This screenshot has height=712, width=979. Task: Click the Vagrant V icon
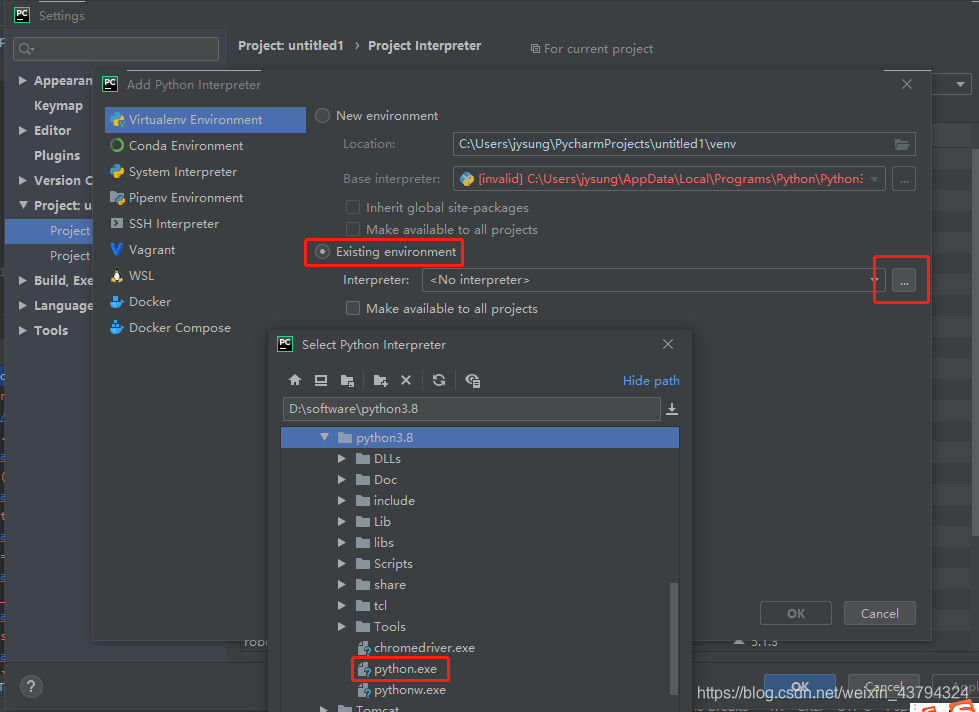pyautogui.click(x=117, y=250)
